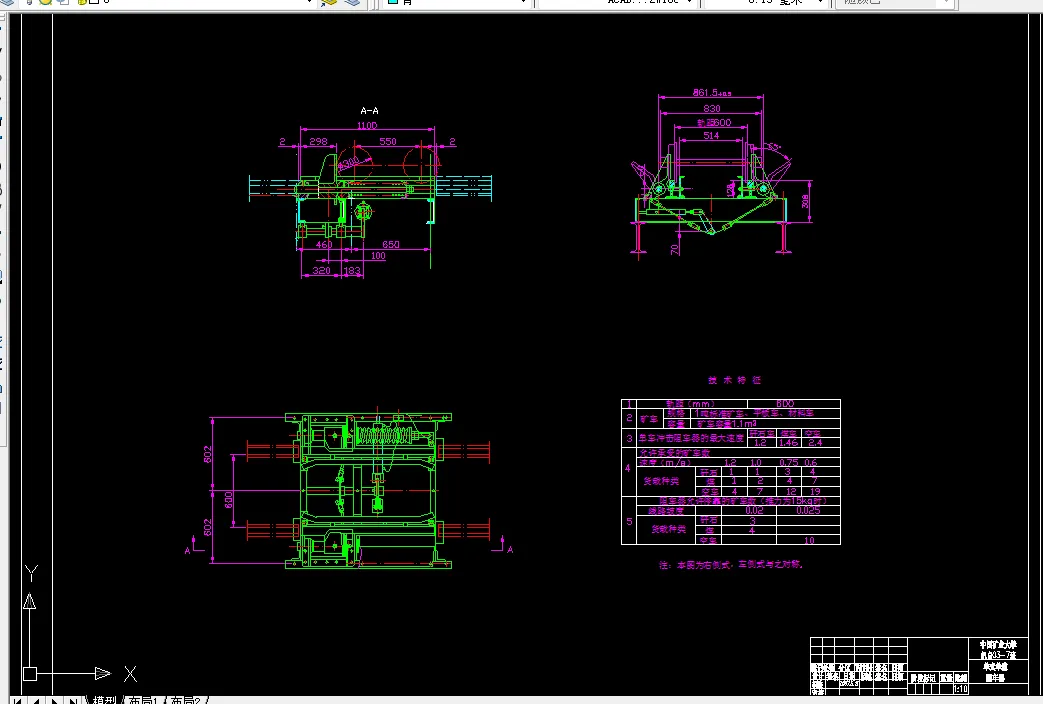Select the upper 602 vertical dimension
Image resolution: width=1043 pixels, height=704 pixels.
click(x=208, y=454)
